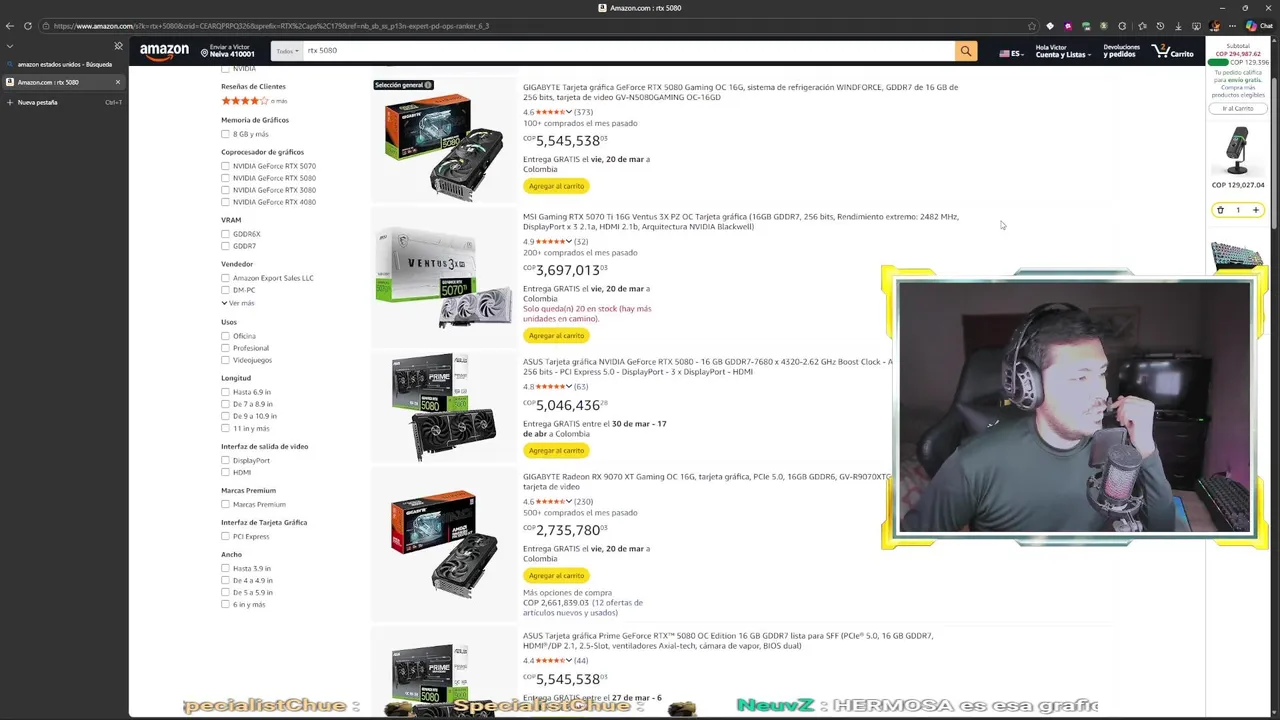Check NVIDIA GeForce RTX 4080 filter
The image size is (1280, 720).
click(x=225, y=202)
